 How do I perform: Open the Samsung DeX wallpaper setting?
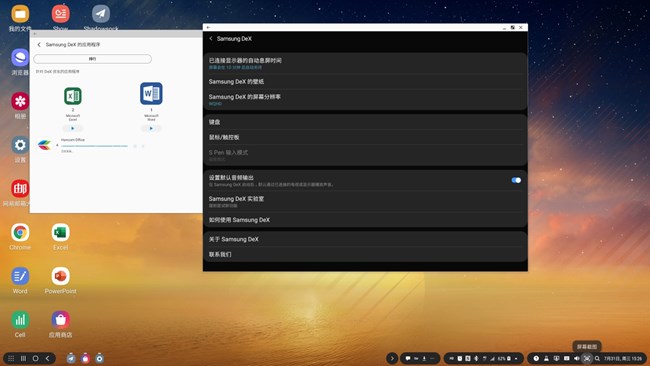click(x=365, y=82)
